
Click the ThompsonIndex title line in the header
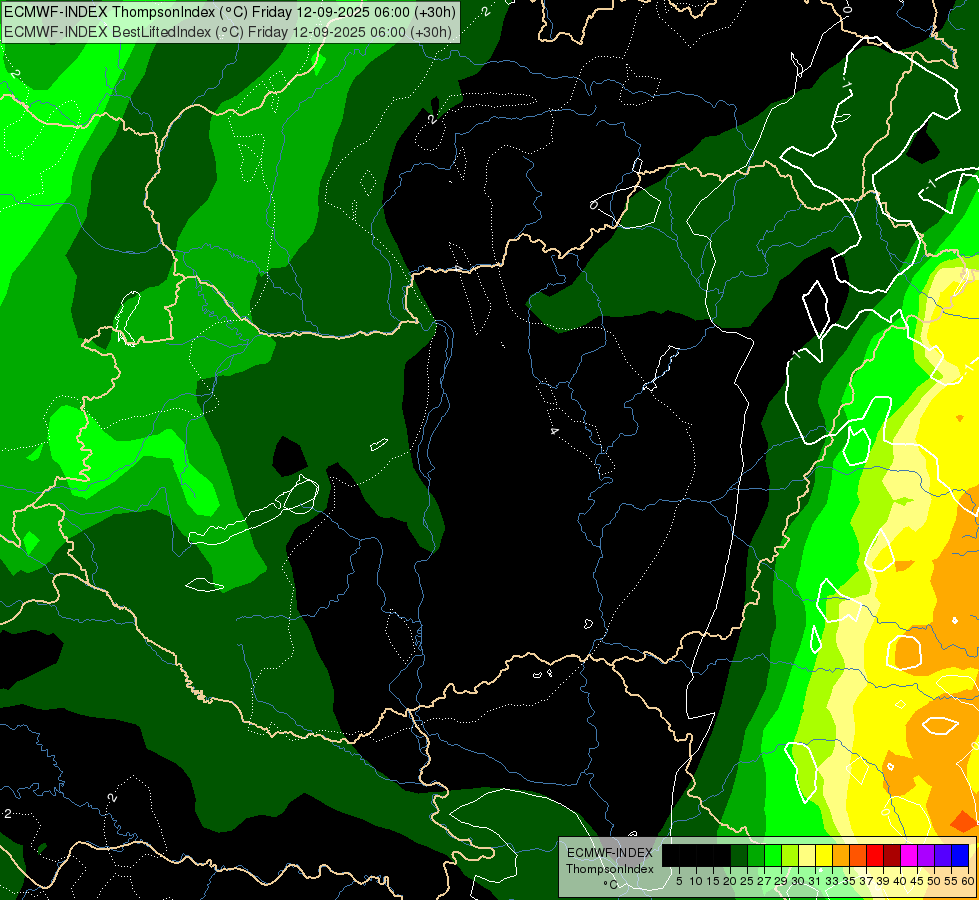pyautogui.click(x=230, y=12)
